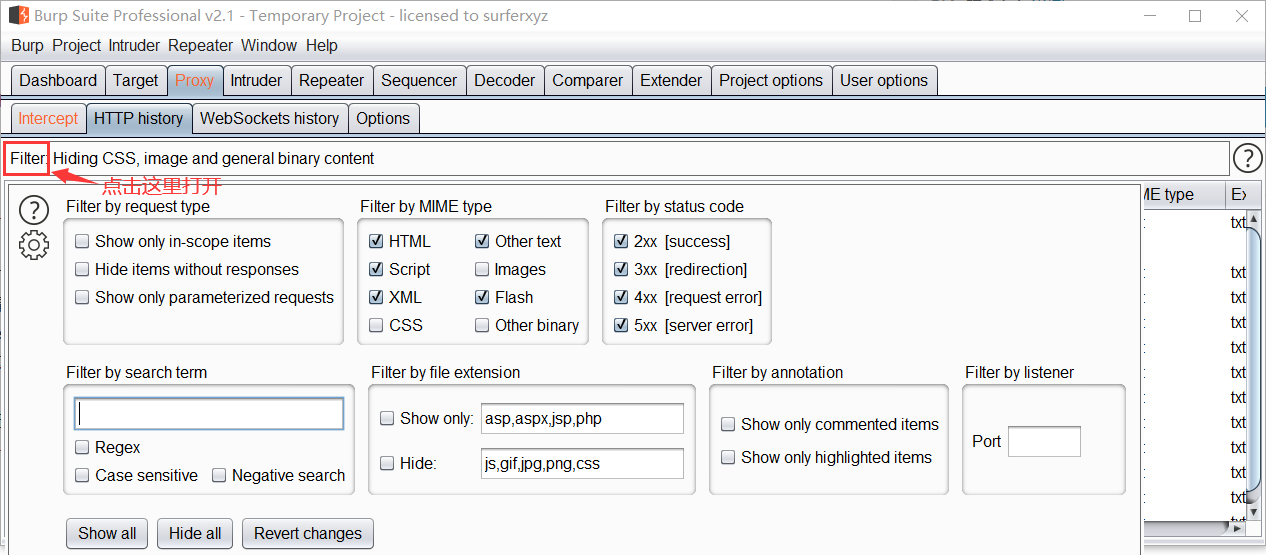Toggle Other text MIME checkbox
The image size is (1266, 555).
[x=482, y=241]
